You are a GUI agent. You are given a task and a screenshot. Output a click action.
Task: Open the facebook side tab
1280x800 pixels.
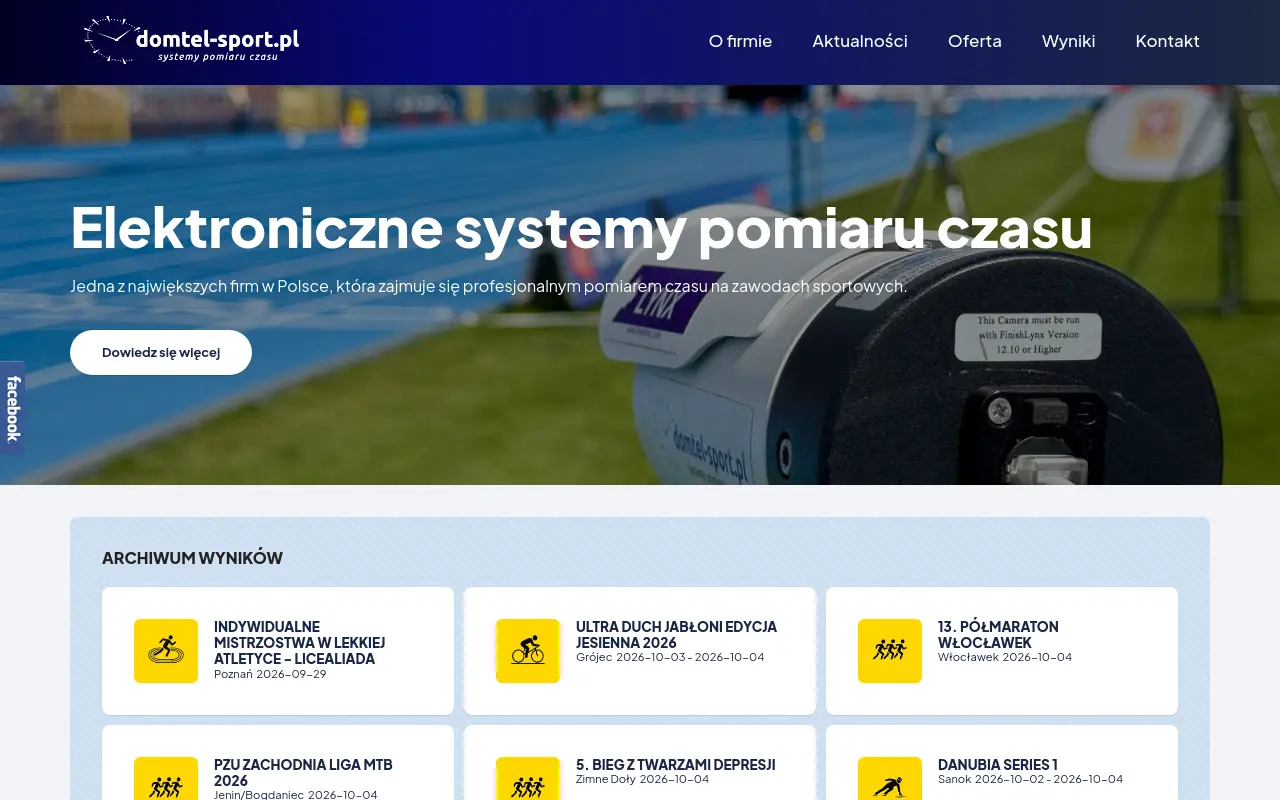click(x=12, y=408)
